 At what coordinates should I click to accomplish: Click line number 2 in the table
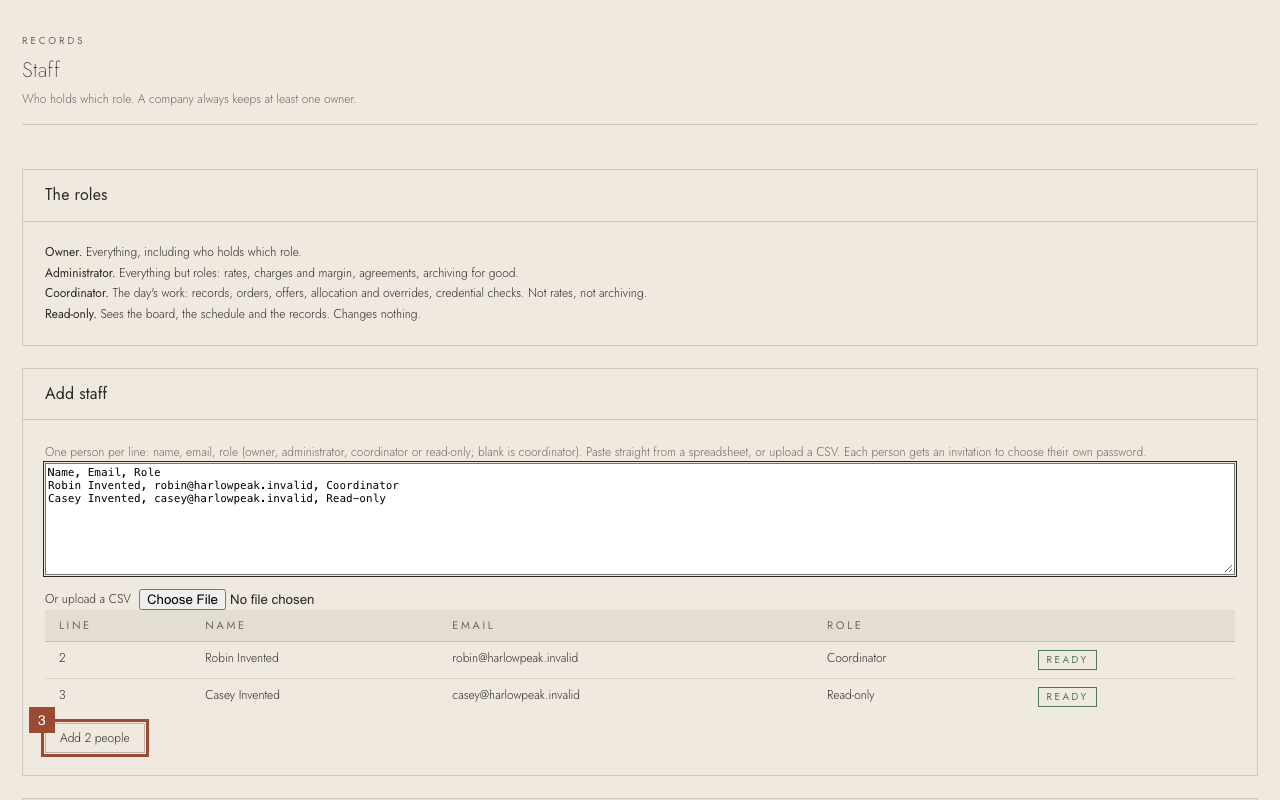tap(62, 658)
